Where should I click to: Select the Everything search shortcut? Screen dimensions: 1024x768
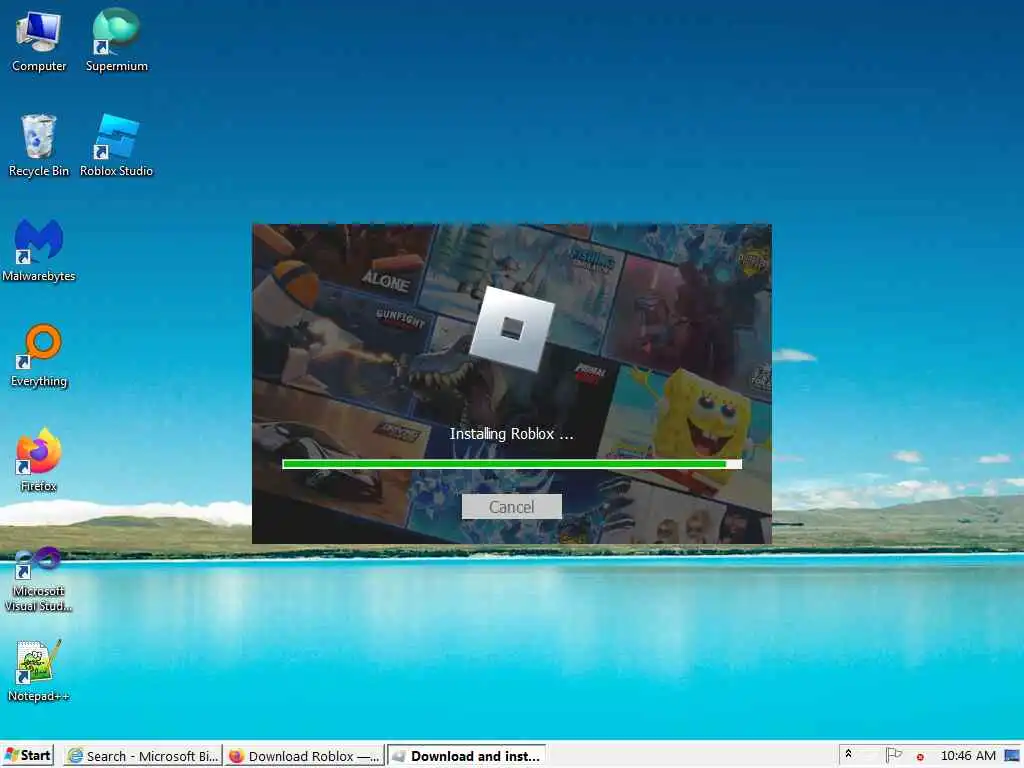(39, 356)
